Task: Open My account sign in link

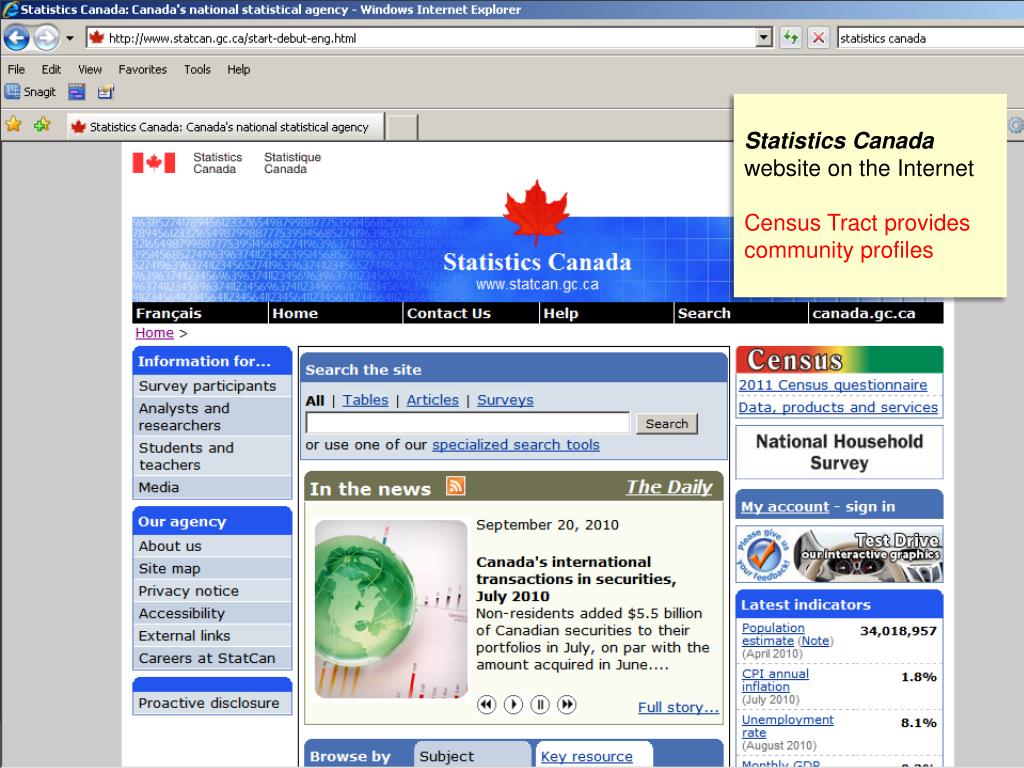Action: click(784, 507)
